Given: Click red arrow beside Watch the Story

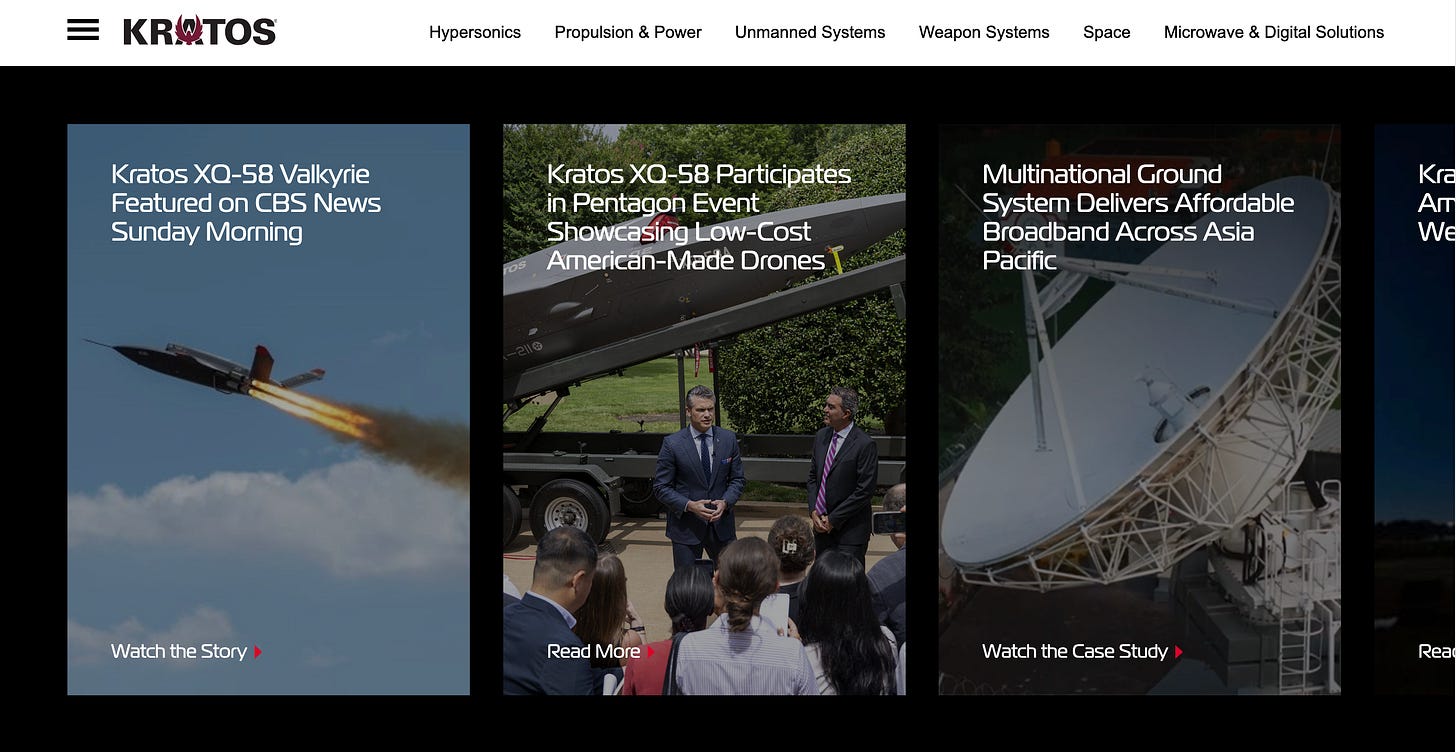Looking at the screenshot, I should [258, 652].
